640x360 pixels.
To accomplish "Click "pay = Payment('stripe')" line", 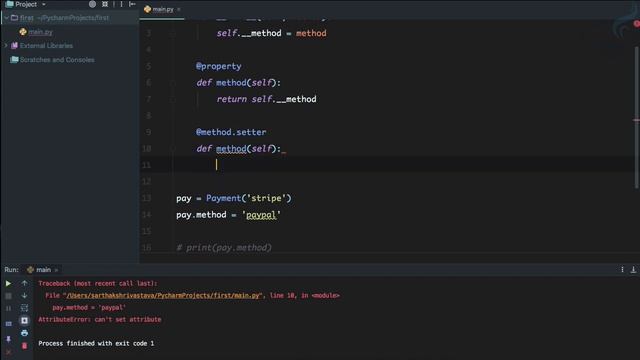I will pos(234,198).
